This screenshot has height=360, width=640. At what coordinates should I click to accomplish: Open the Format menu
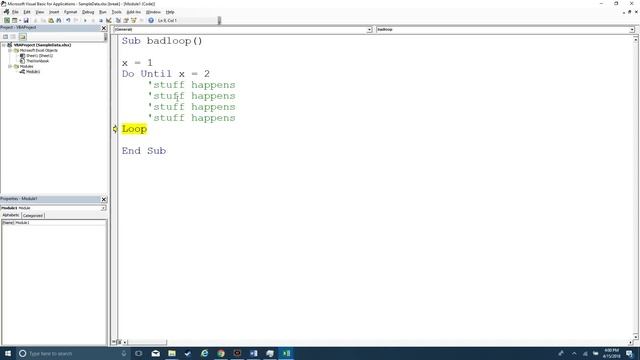tap(71, 12)
